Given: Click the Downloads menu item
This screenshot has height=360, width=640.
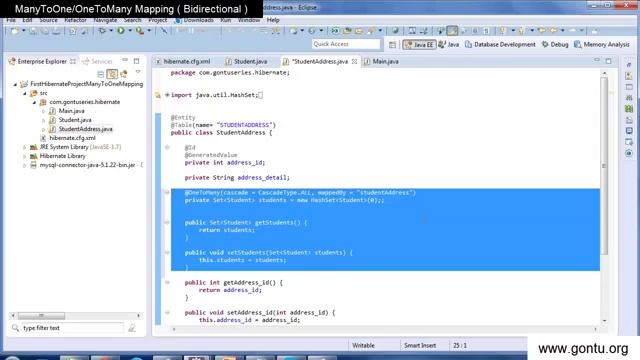Looking at the screenshot, I should click(194, 20).
